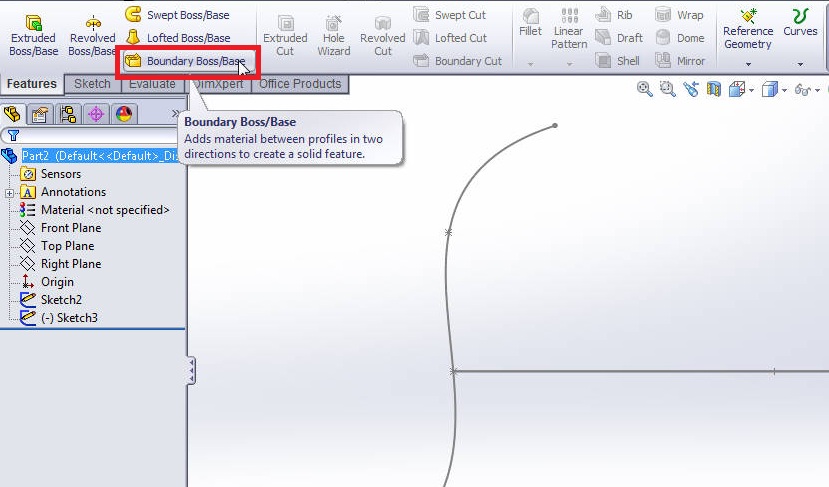The width and height of the screenshot is (829, 487).
Task: Choose the Boundary Cut tool
Action: [457, 61]
